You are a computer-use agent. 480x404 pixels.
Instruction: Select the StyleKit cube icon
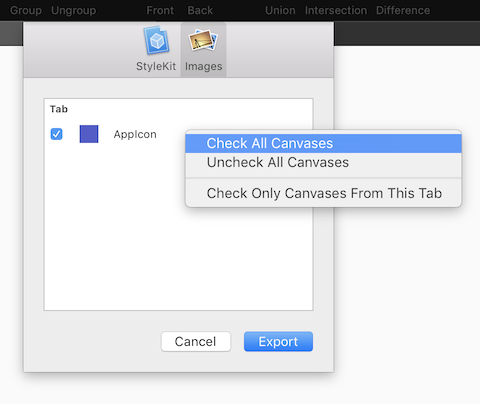(156, 41)
